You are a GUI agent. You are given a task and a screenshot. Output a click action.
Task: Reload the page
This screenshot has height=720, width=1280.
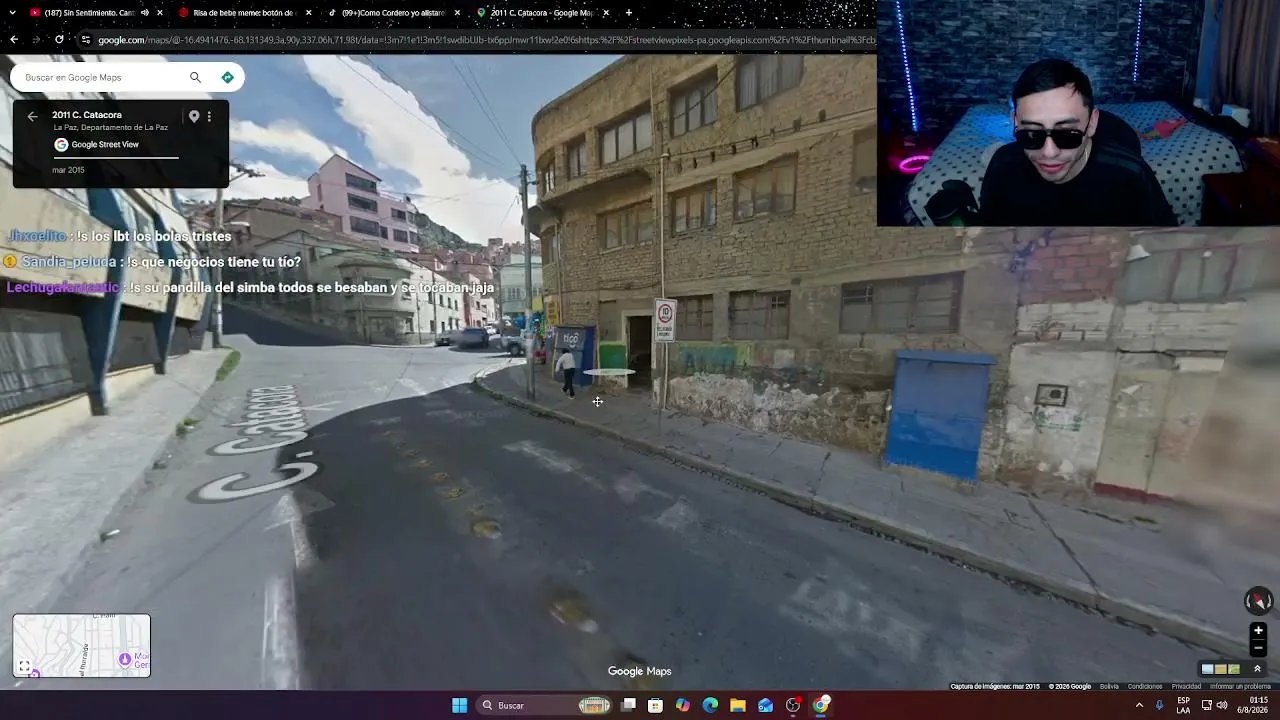(x=60, y=40)
